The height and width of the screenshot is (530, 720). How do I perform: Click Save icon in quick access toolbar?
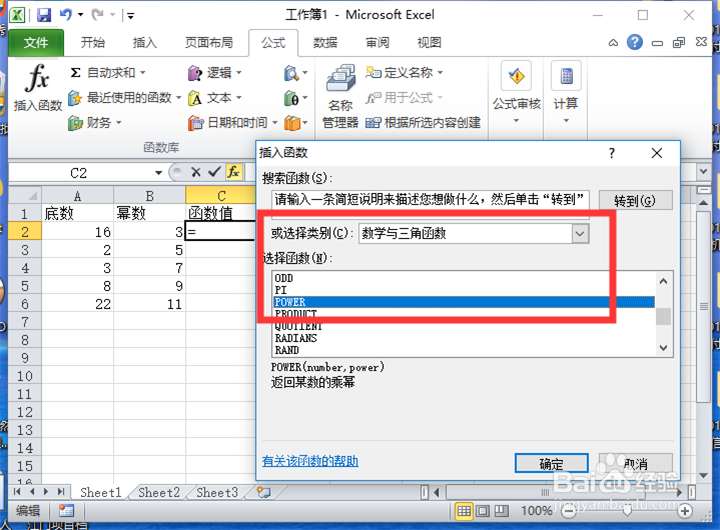coord(44,15)
